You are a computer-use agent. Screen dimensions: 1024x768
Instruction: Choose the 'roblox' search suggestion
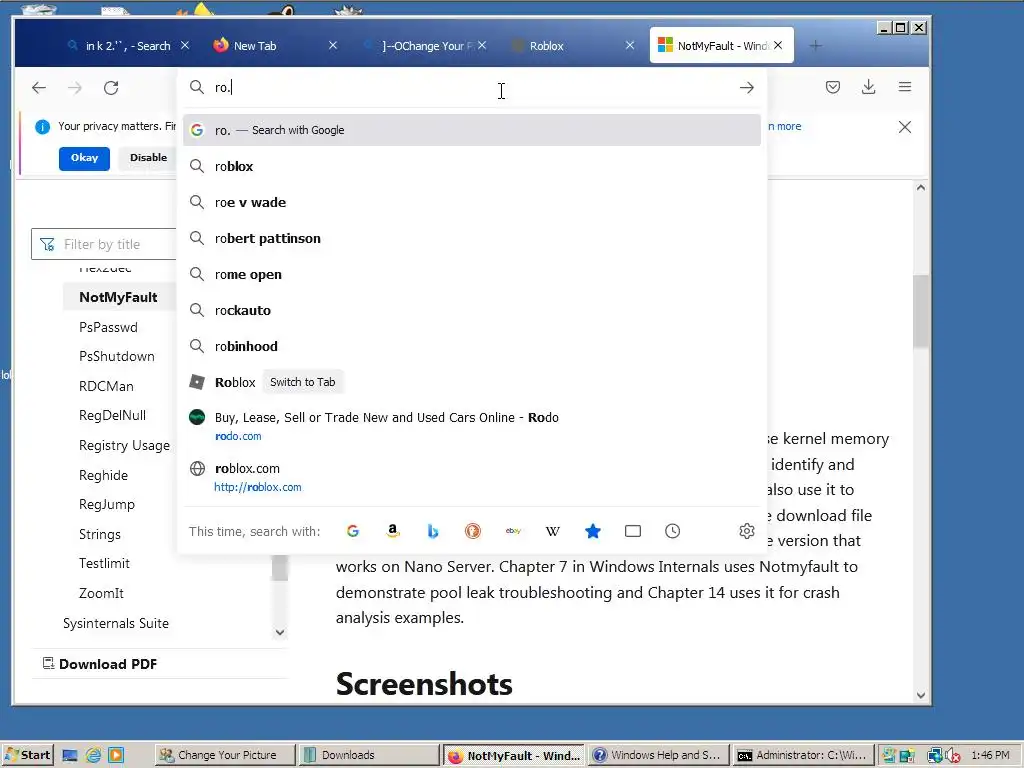pyautogui.click(x=472, y=167)
